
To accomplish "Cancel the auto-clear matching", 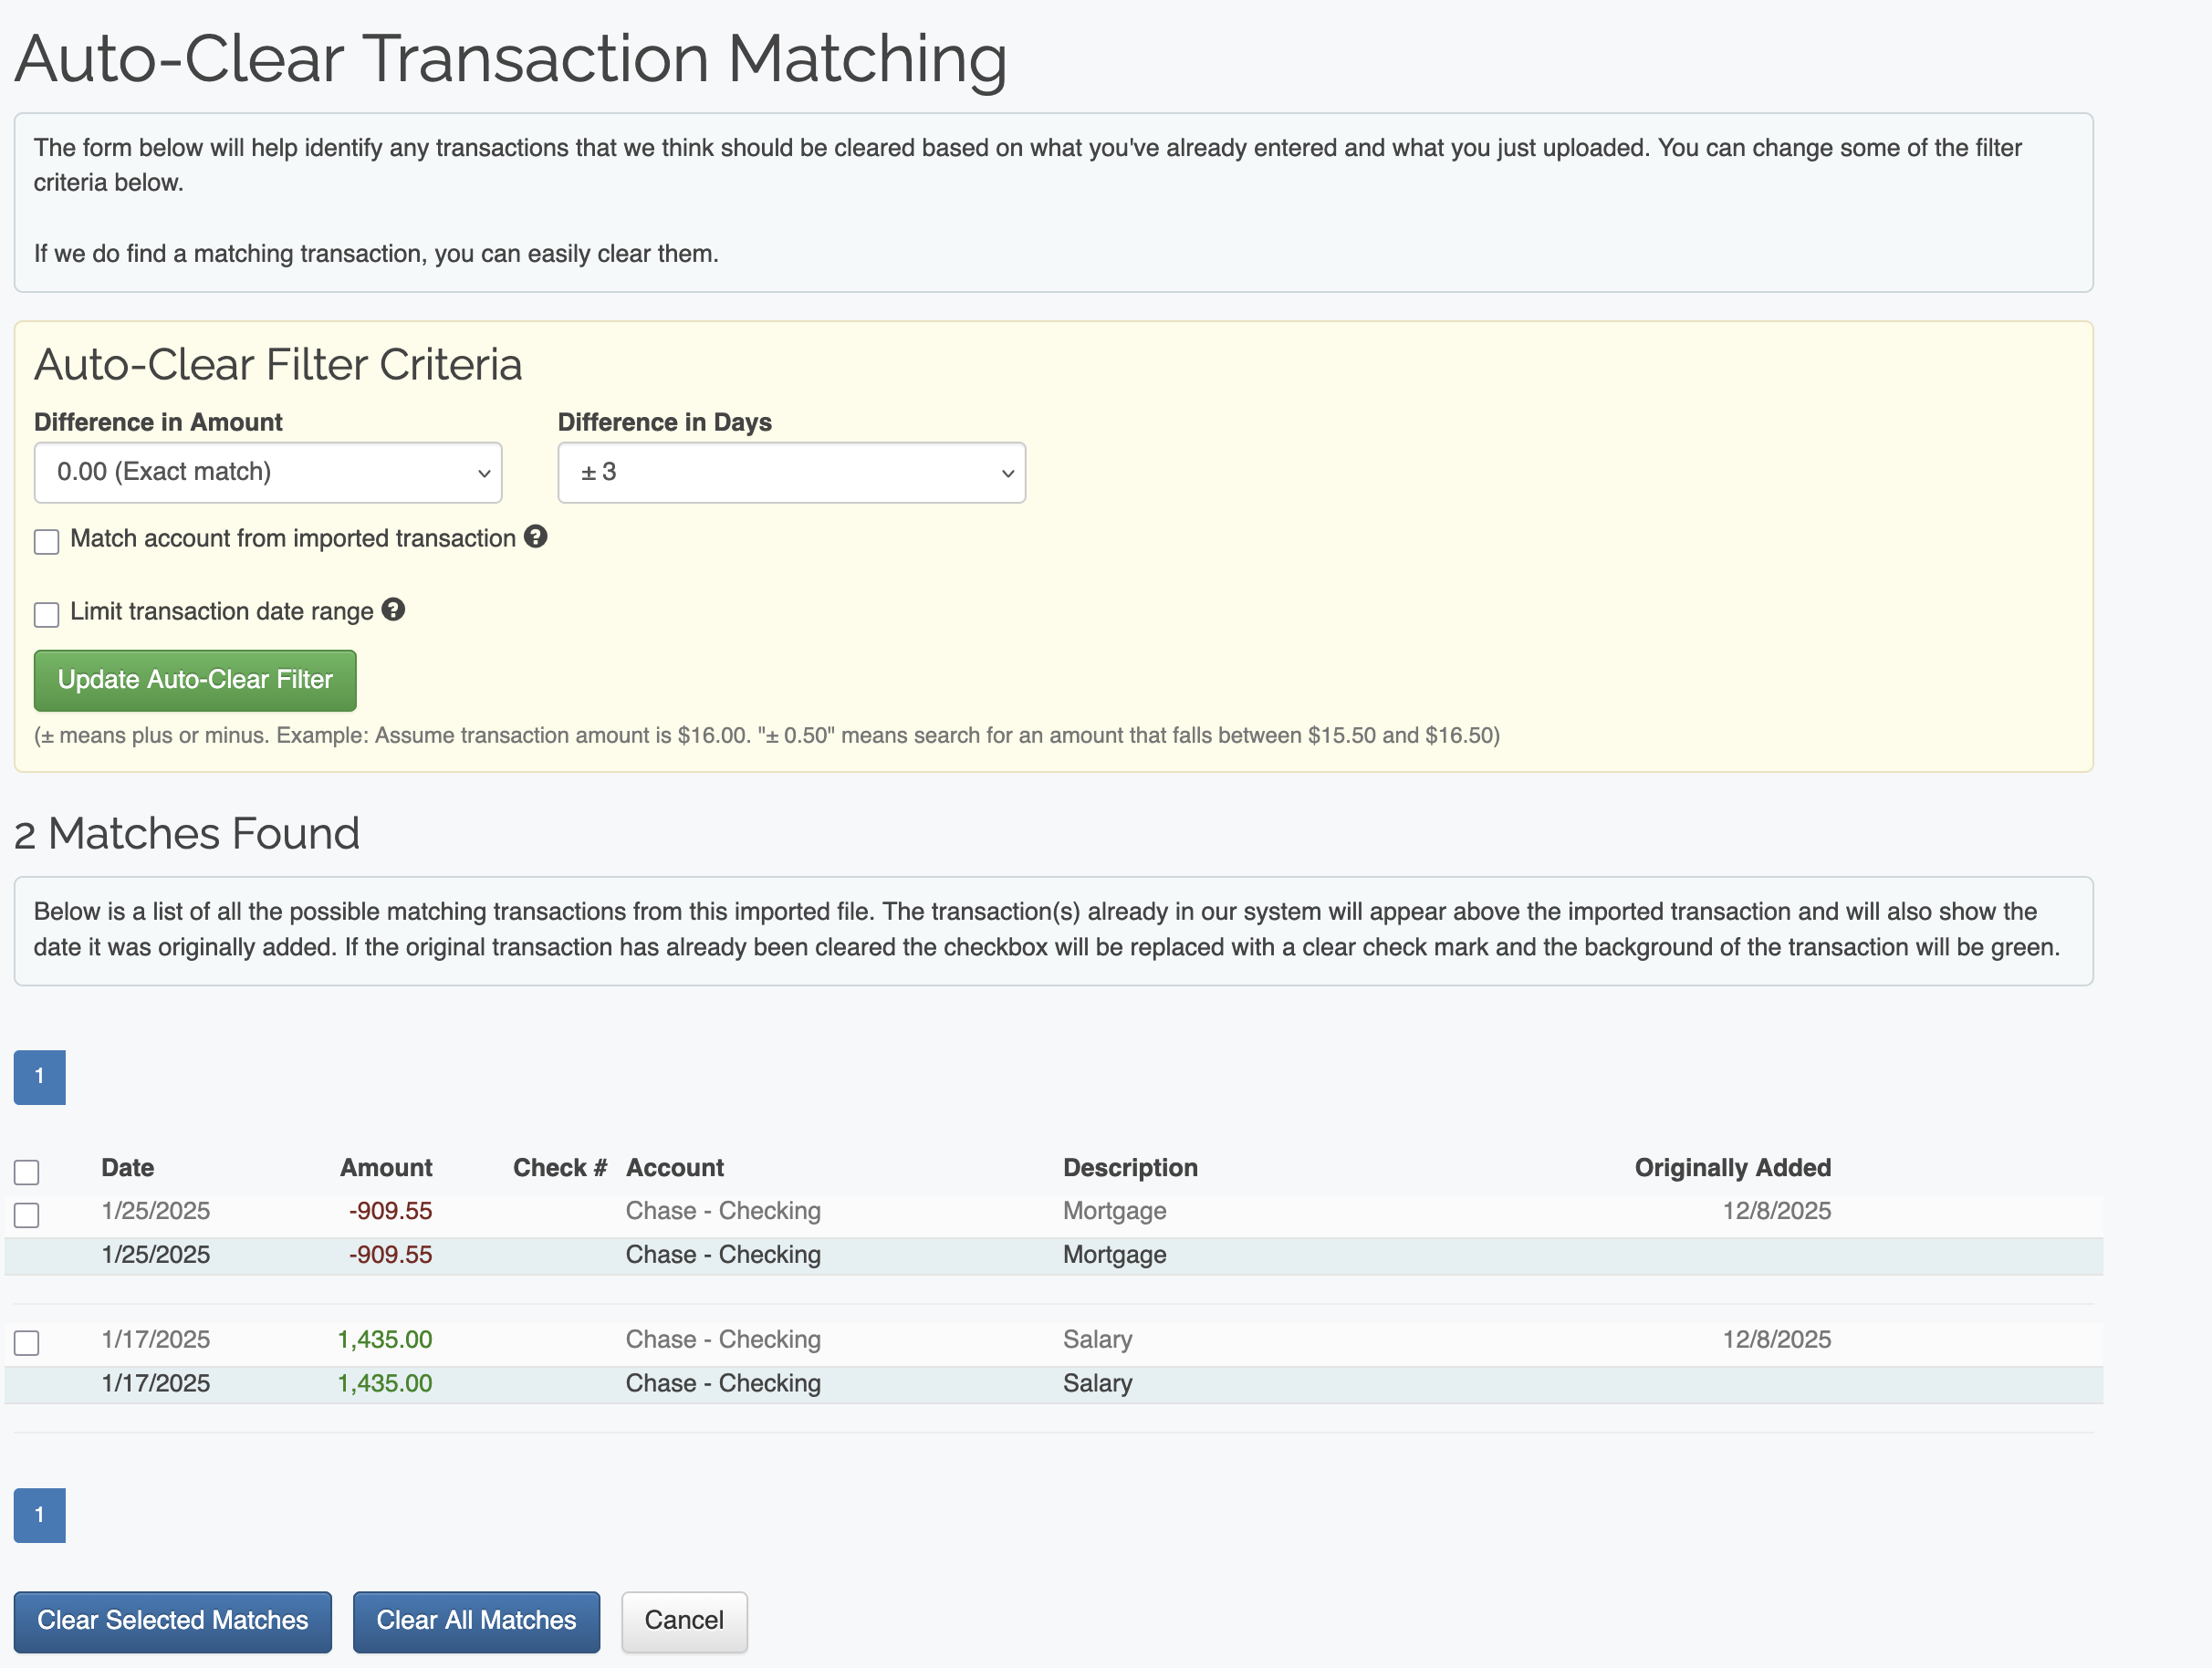I will point(684,1620).
